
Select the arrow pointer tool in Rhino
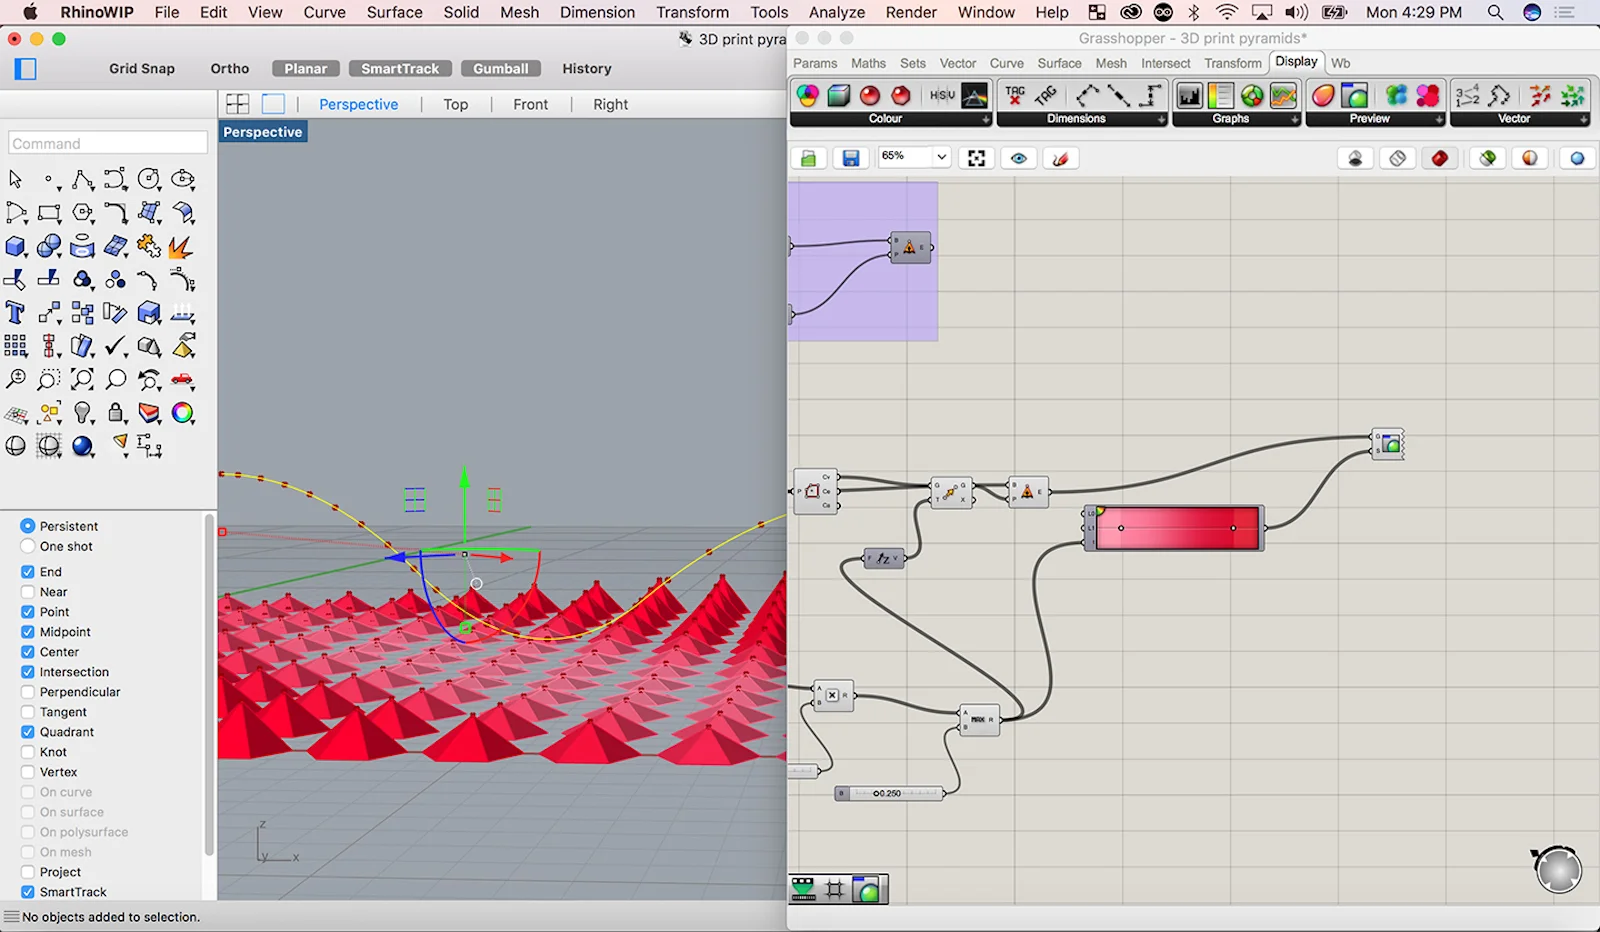coord(15,179)
